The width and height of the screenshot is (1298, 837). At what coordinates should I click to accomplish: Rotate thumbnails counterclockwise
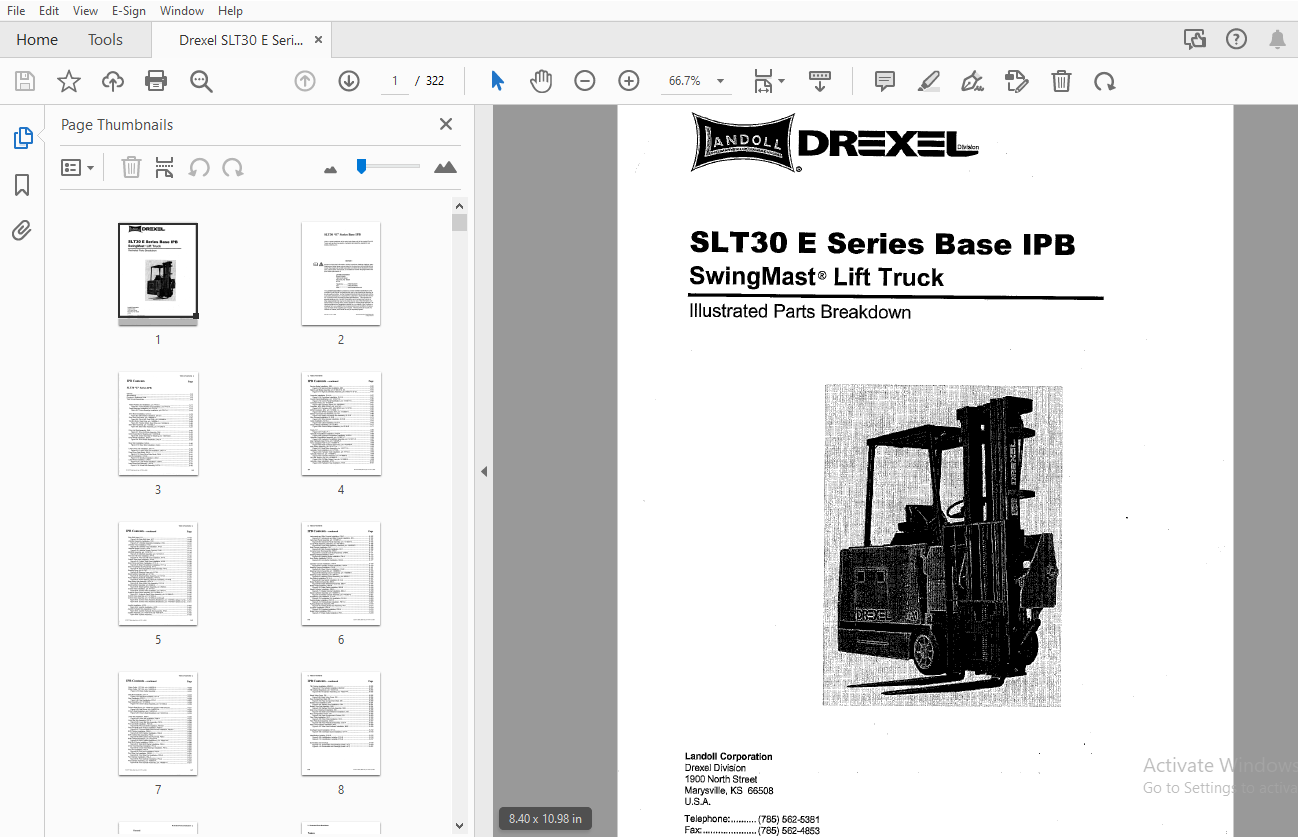tap(199, 168)
